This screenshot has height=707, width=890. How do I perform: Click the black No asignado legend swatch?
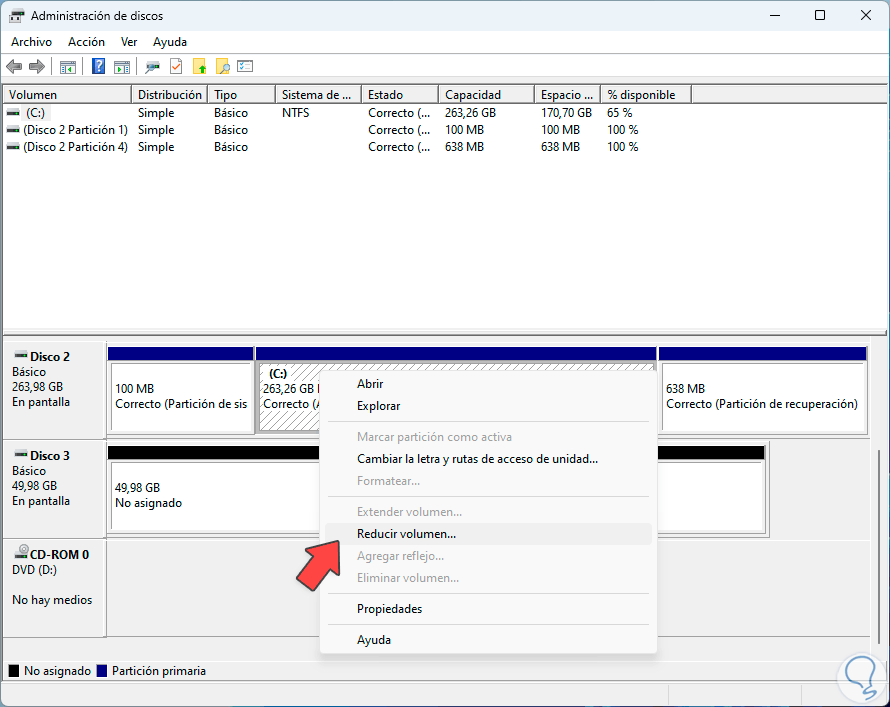coord(14,671)
